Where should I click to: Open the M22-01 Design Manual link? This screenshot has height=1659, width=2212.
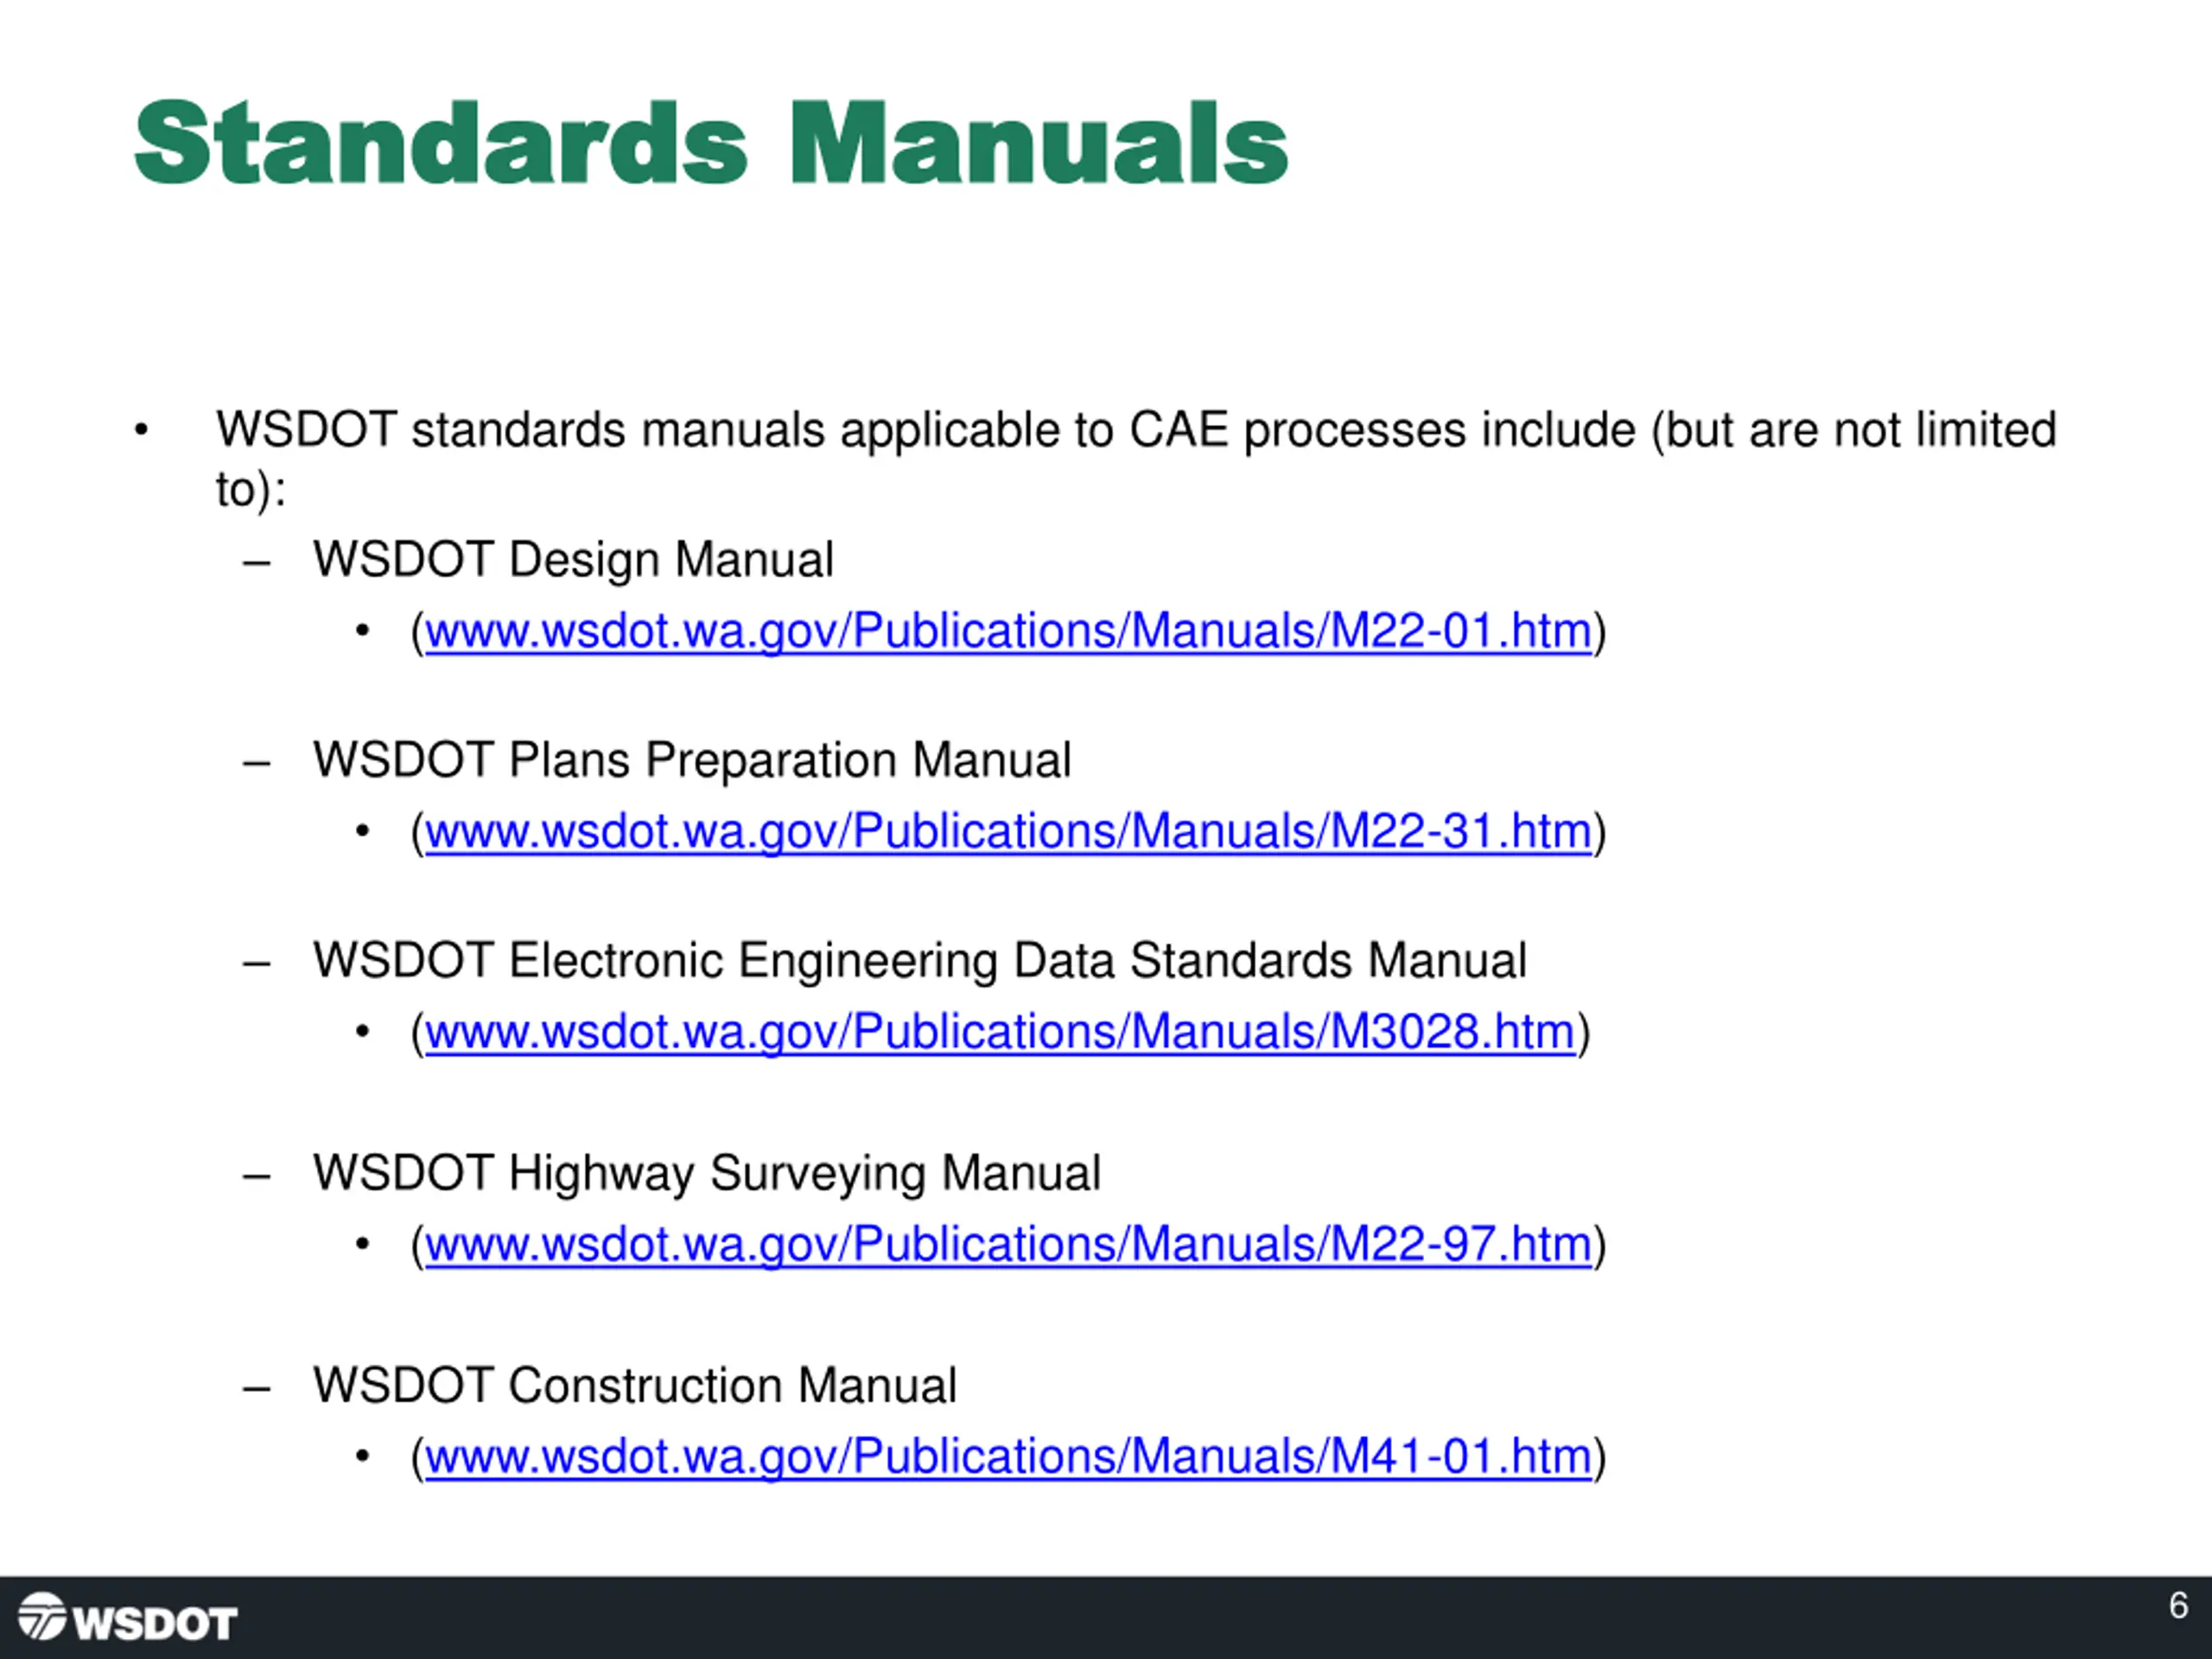coord(1008,632)
